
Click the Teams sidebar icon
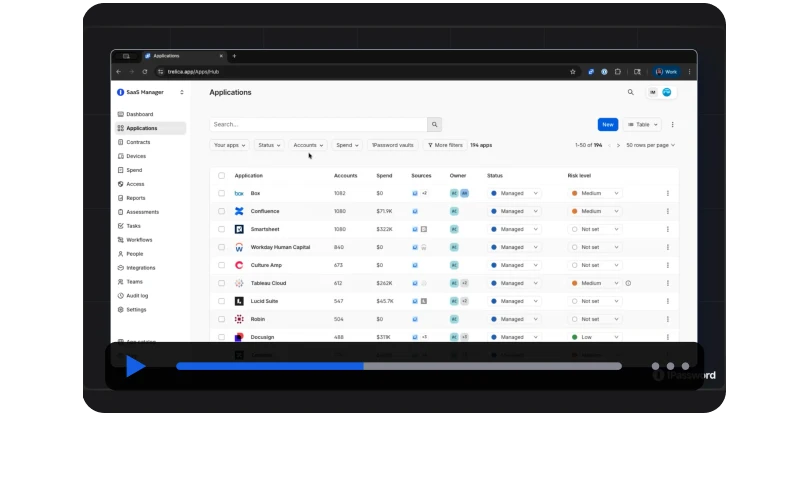tap(120, 281)
